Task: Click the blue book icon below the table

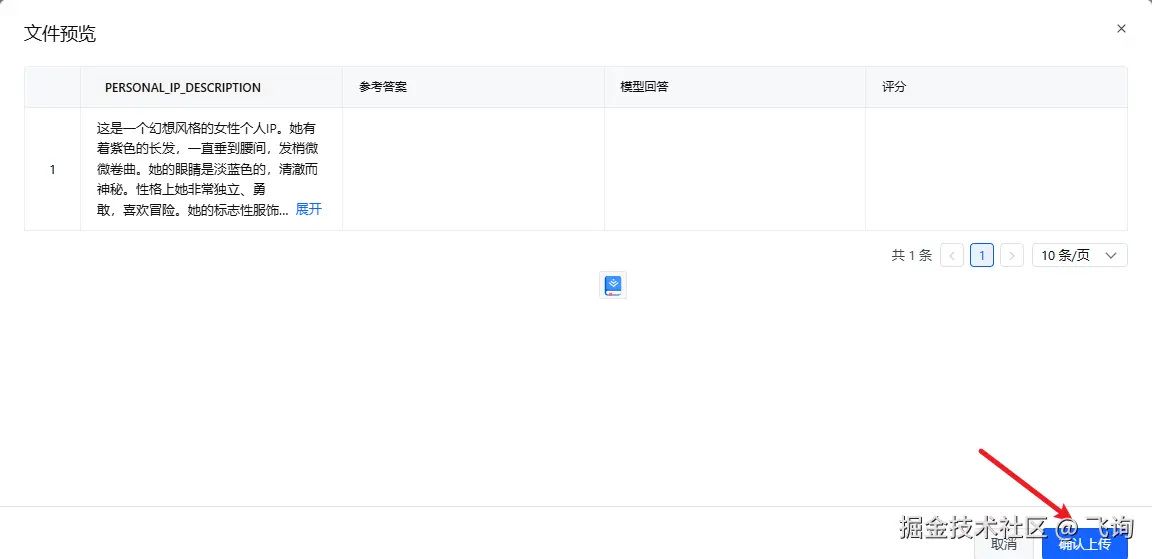Action: (x=613, y=285)
